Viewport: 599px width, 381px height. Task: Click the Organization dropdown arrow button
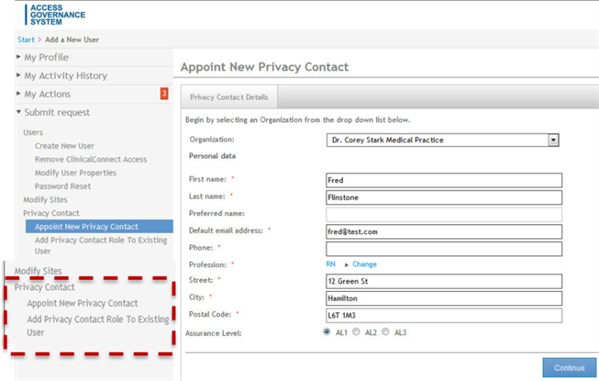click(x=553, y=140)
